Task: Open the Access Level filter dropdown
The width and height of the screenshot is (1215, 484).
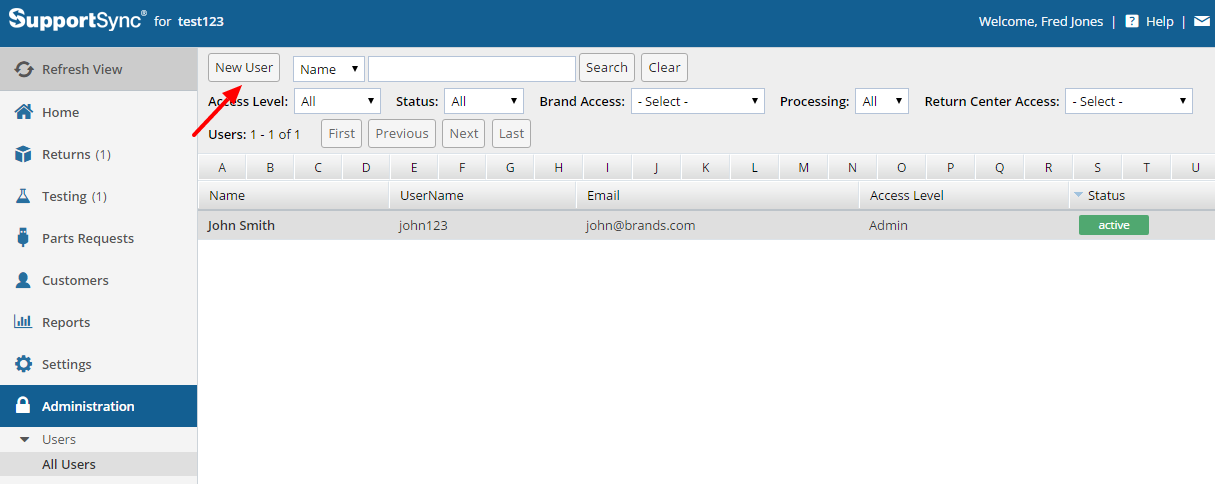Action: pyautogui.click(x=337, y=101)
